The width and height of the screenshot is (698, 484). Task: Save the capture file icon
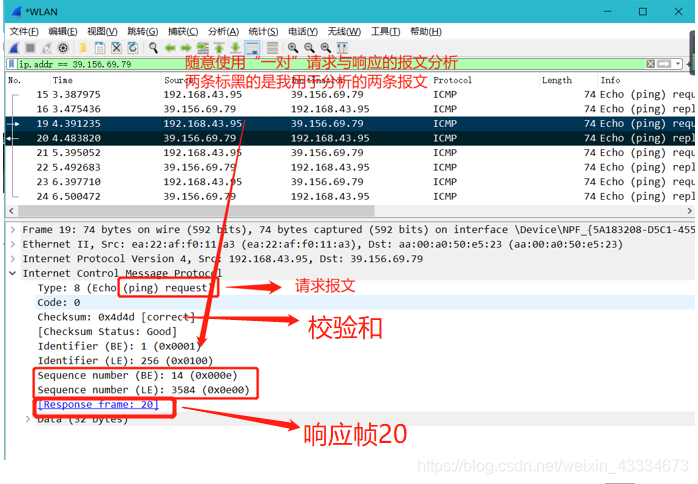pos(100,48)
